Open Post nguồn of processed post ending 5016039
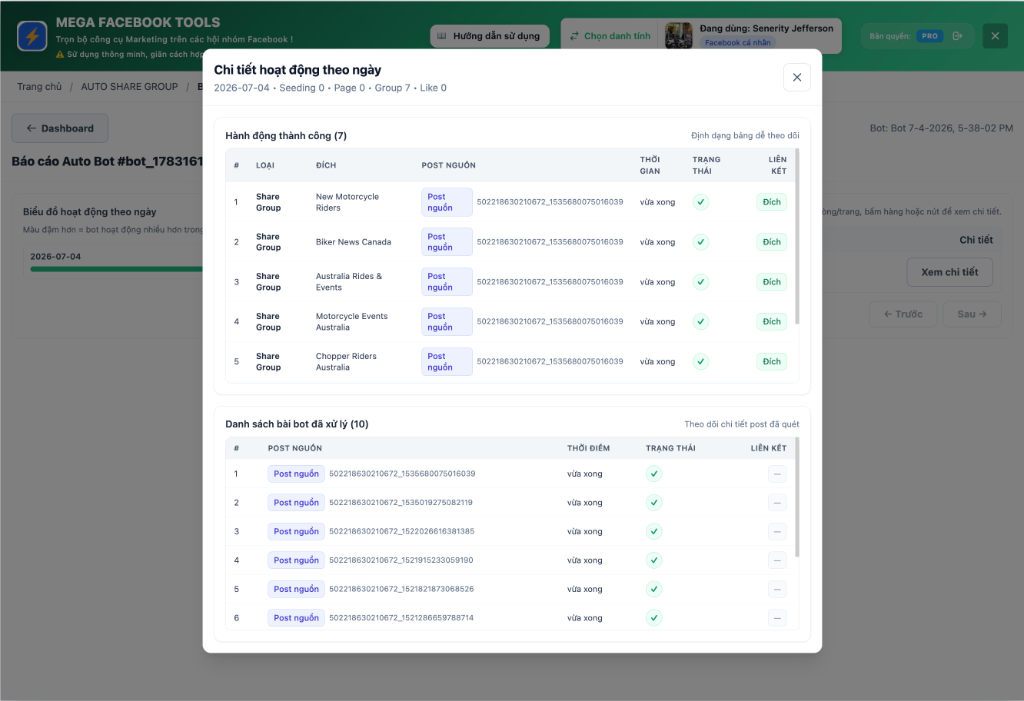 point(296,474)
